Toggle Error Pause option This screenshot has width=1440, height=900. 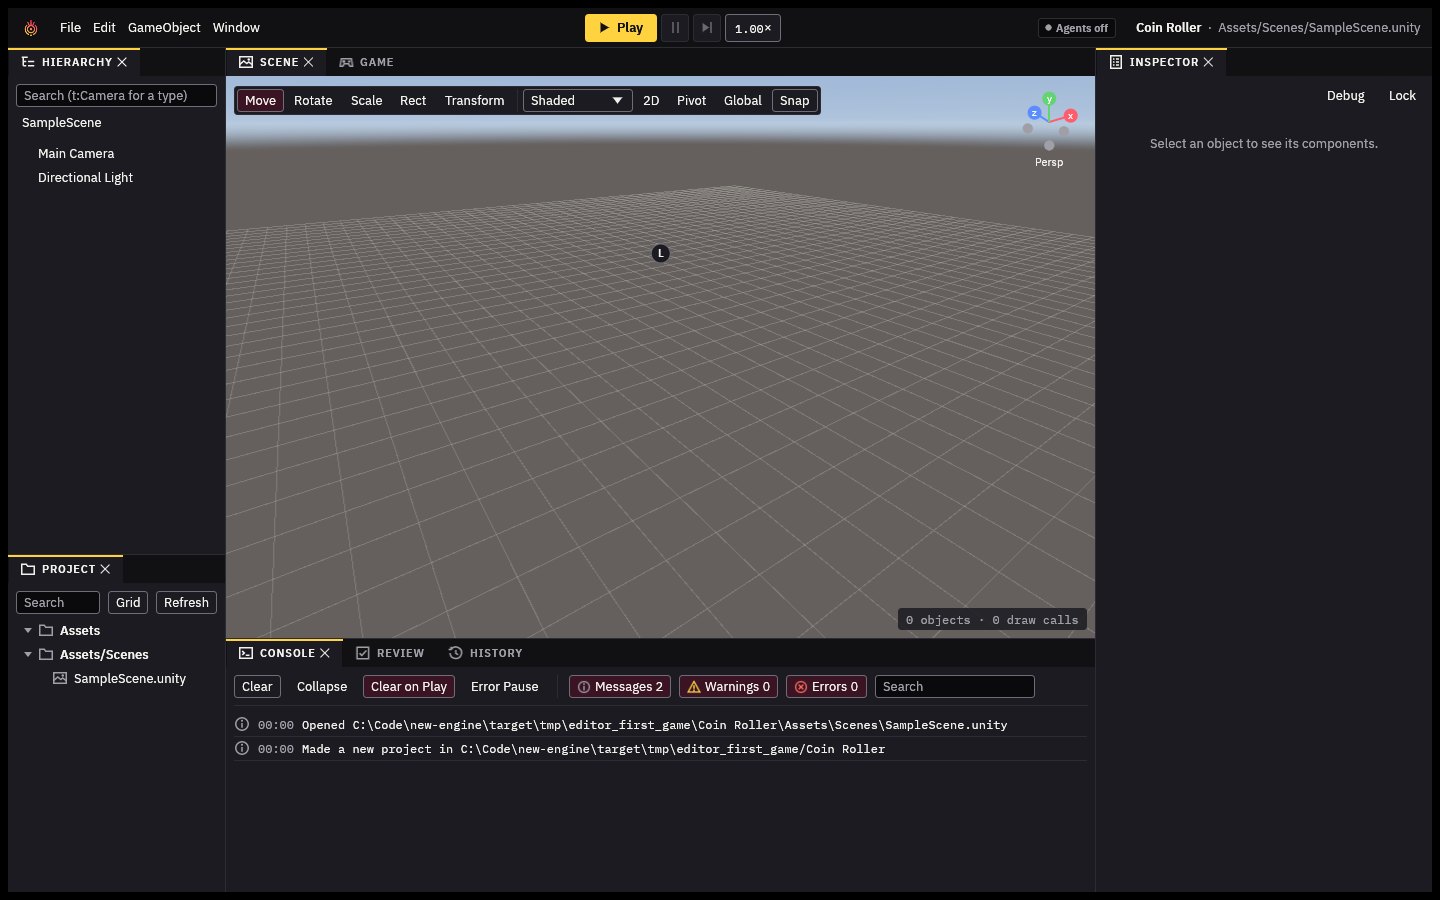coord(505,686)
